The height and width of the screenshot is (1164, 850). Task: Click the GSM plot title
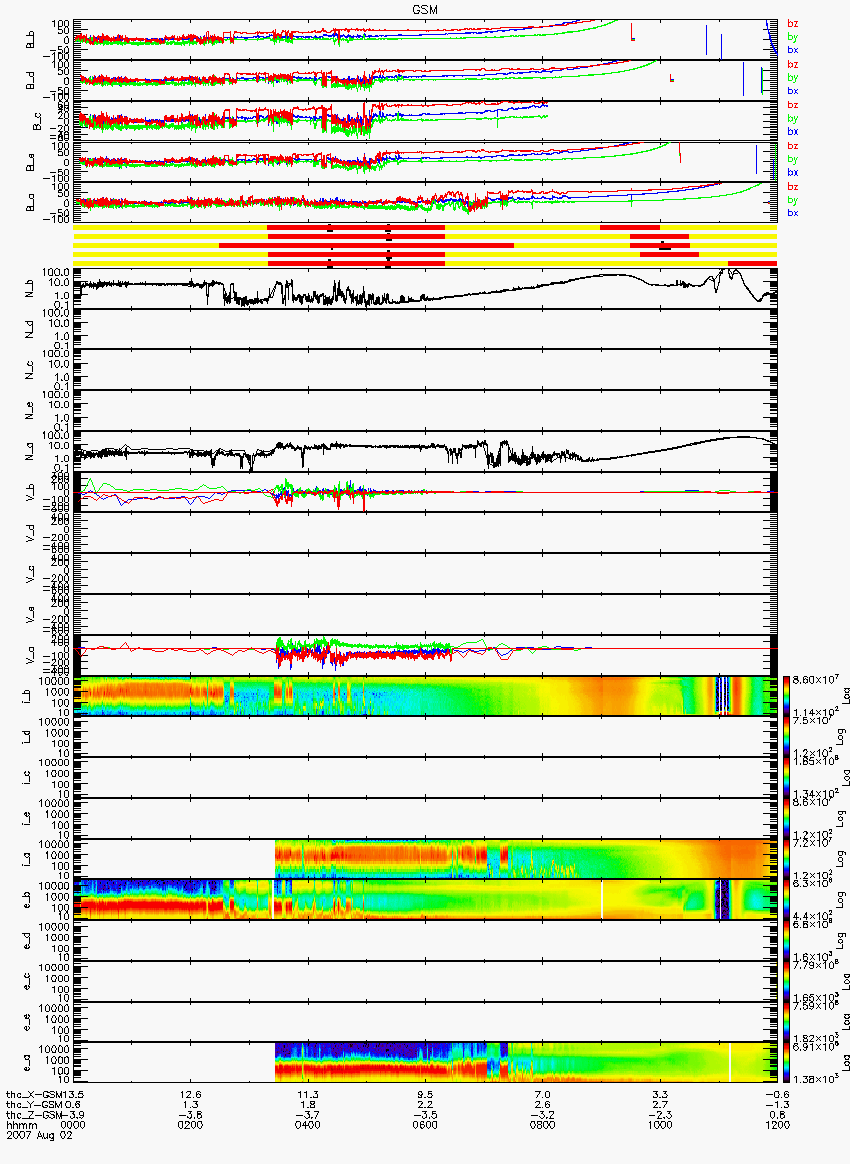(425, 10)
